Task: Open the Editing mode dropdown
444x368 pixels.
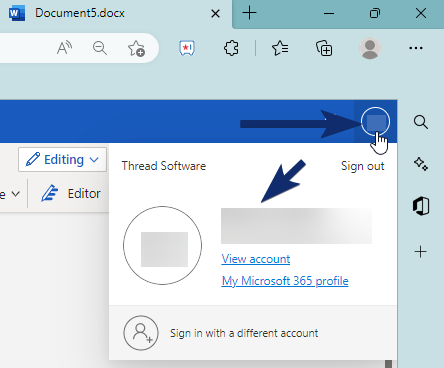Action: pos(62,160)
